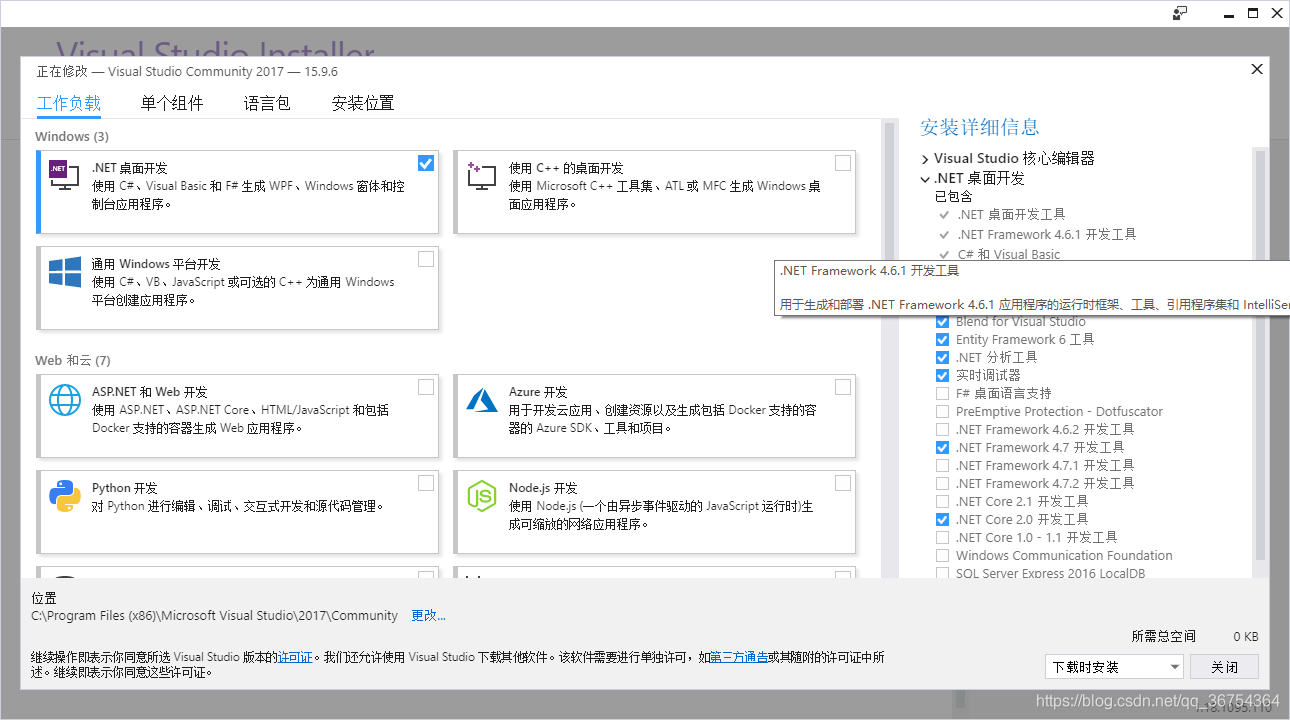Switch to the 工作负载 tab

tap(69, 103)
